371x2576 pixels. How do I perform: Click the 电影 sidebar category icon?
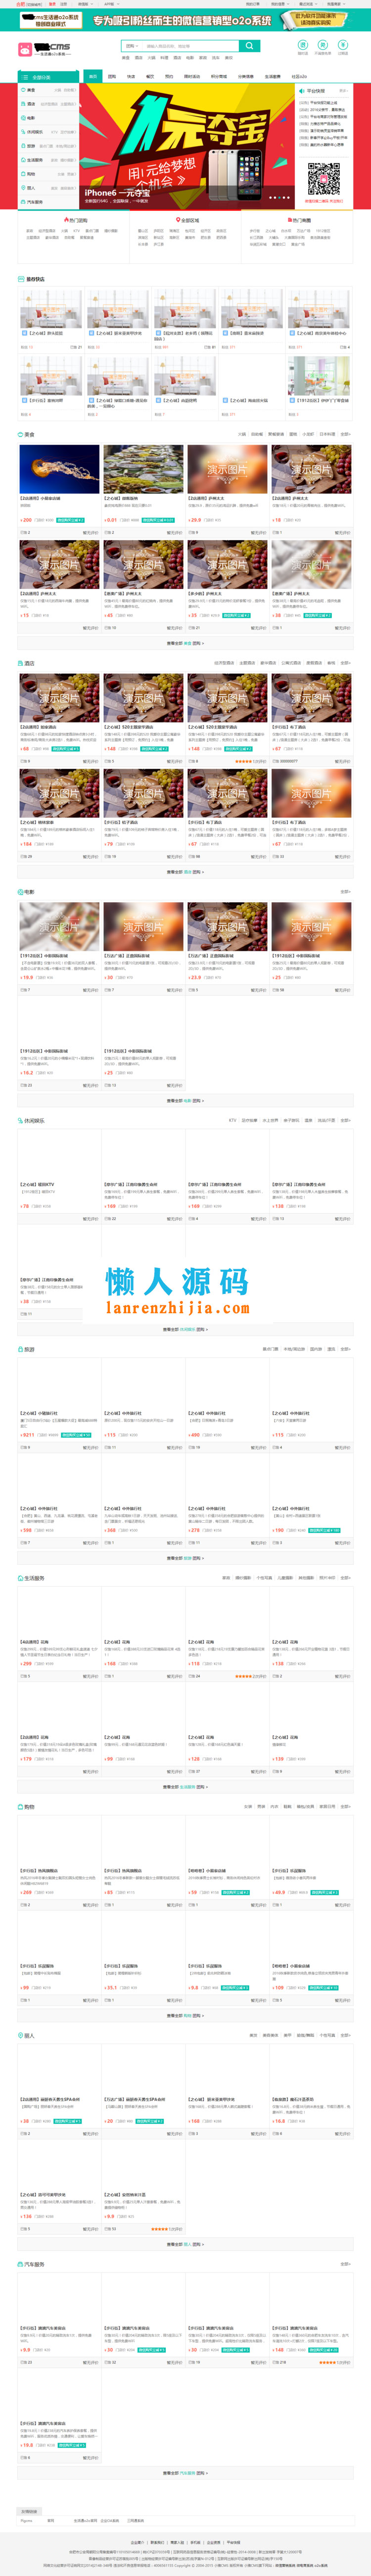coord(23,118)
